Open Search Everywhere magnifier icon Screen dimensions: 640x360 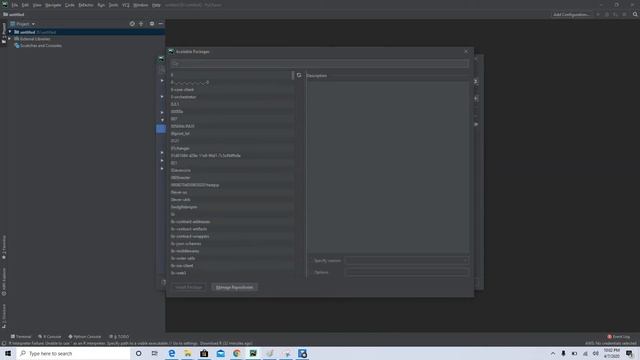(x=635, y=14)
